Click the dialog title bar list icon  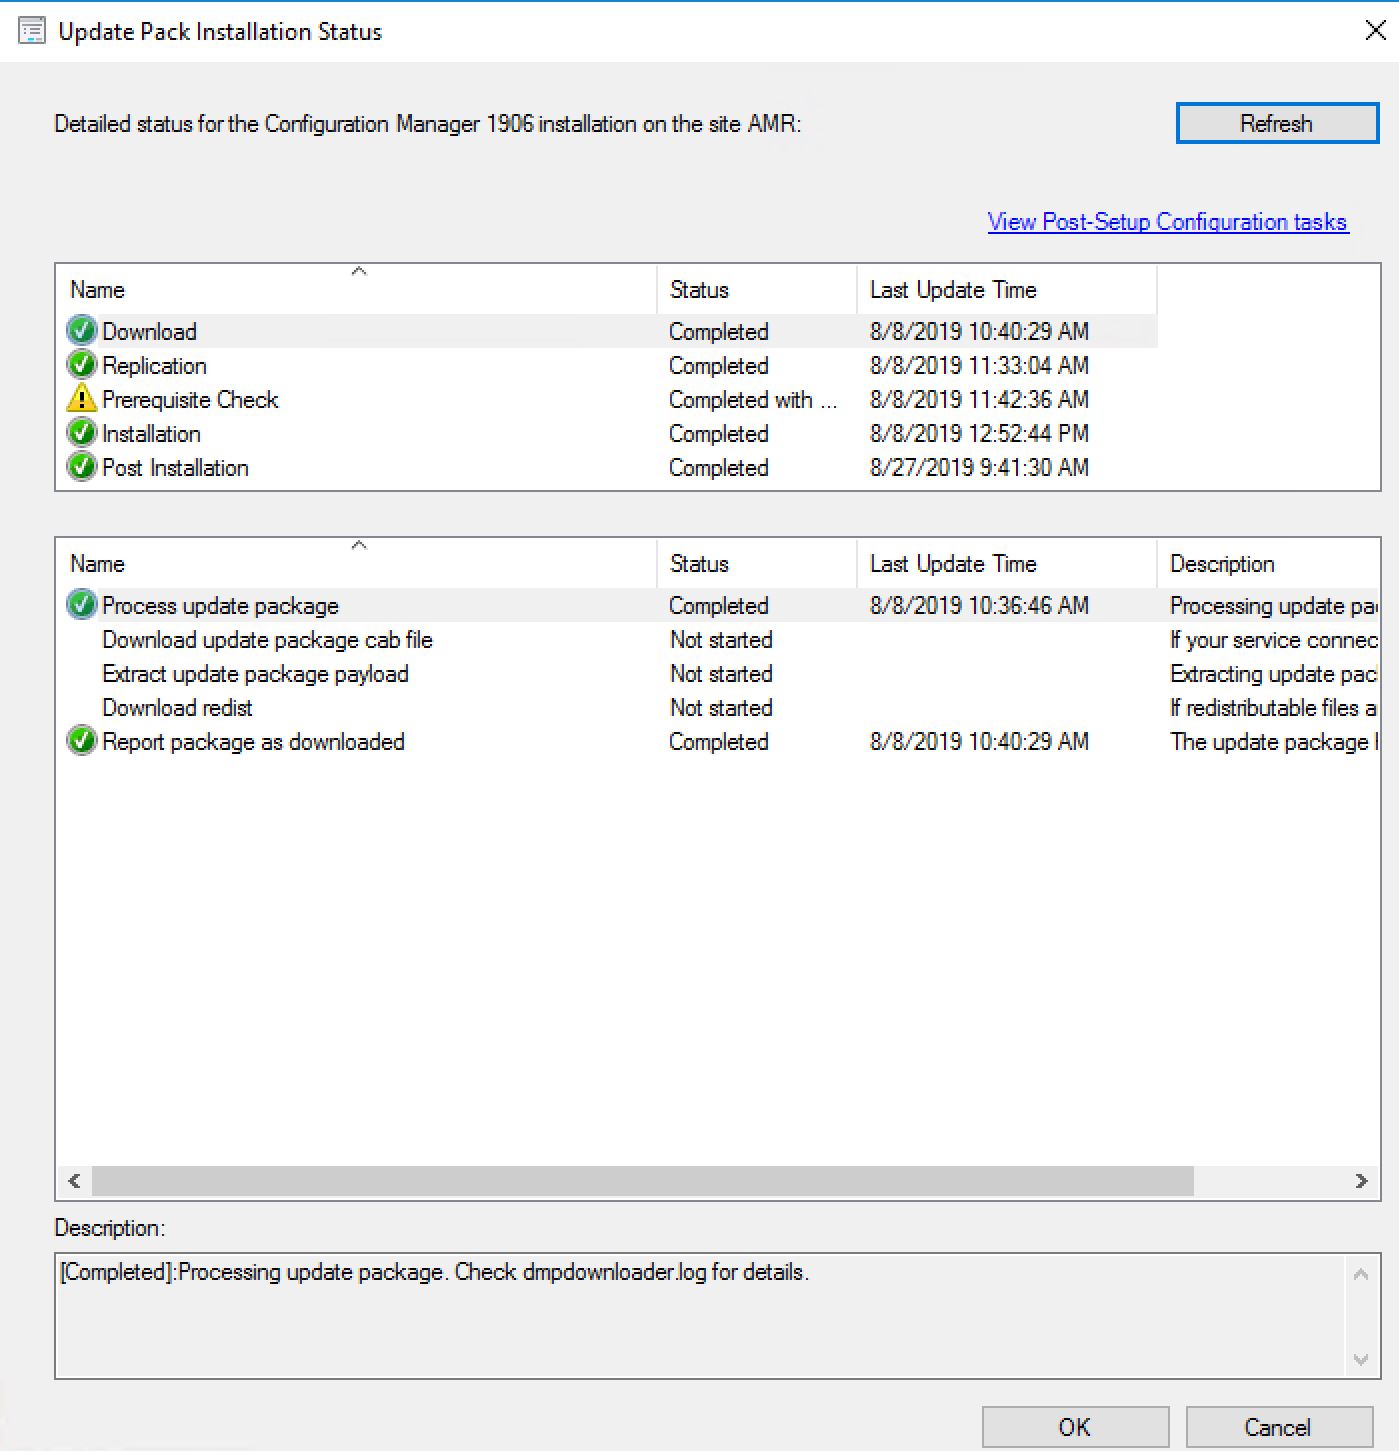click(32, 31)
